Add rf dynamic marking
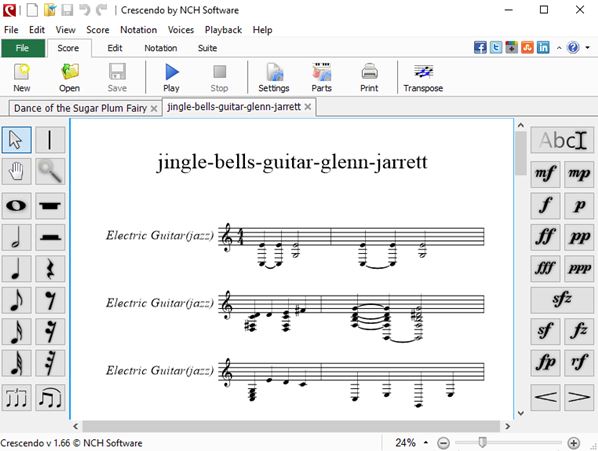 [x=579, y=363]
